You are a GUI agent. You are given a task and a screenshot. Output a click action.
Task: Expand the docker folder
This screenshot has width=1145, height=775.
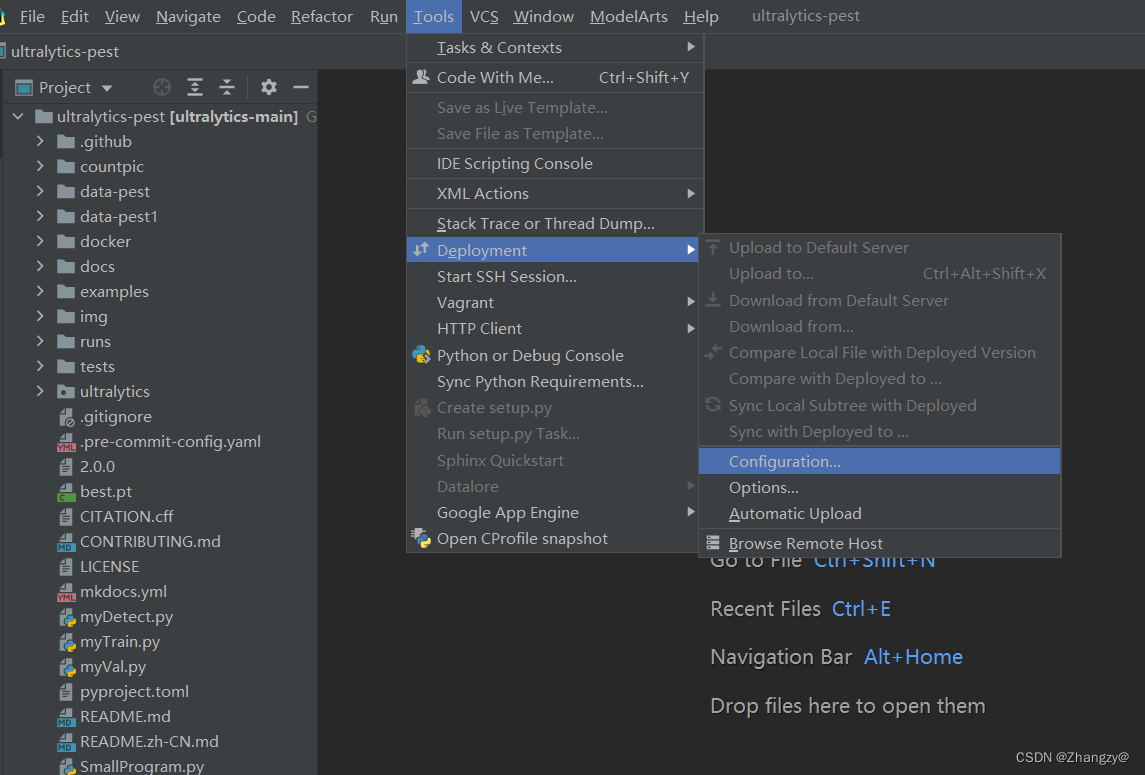40,241
